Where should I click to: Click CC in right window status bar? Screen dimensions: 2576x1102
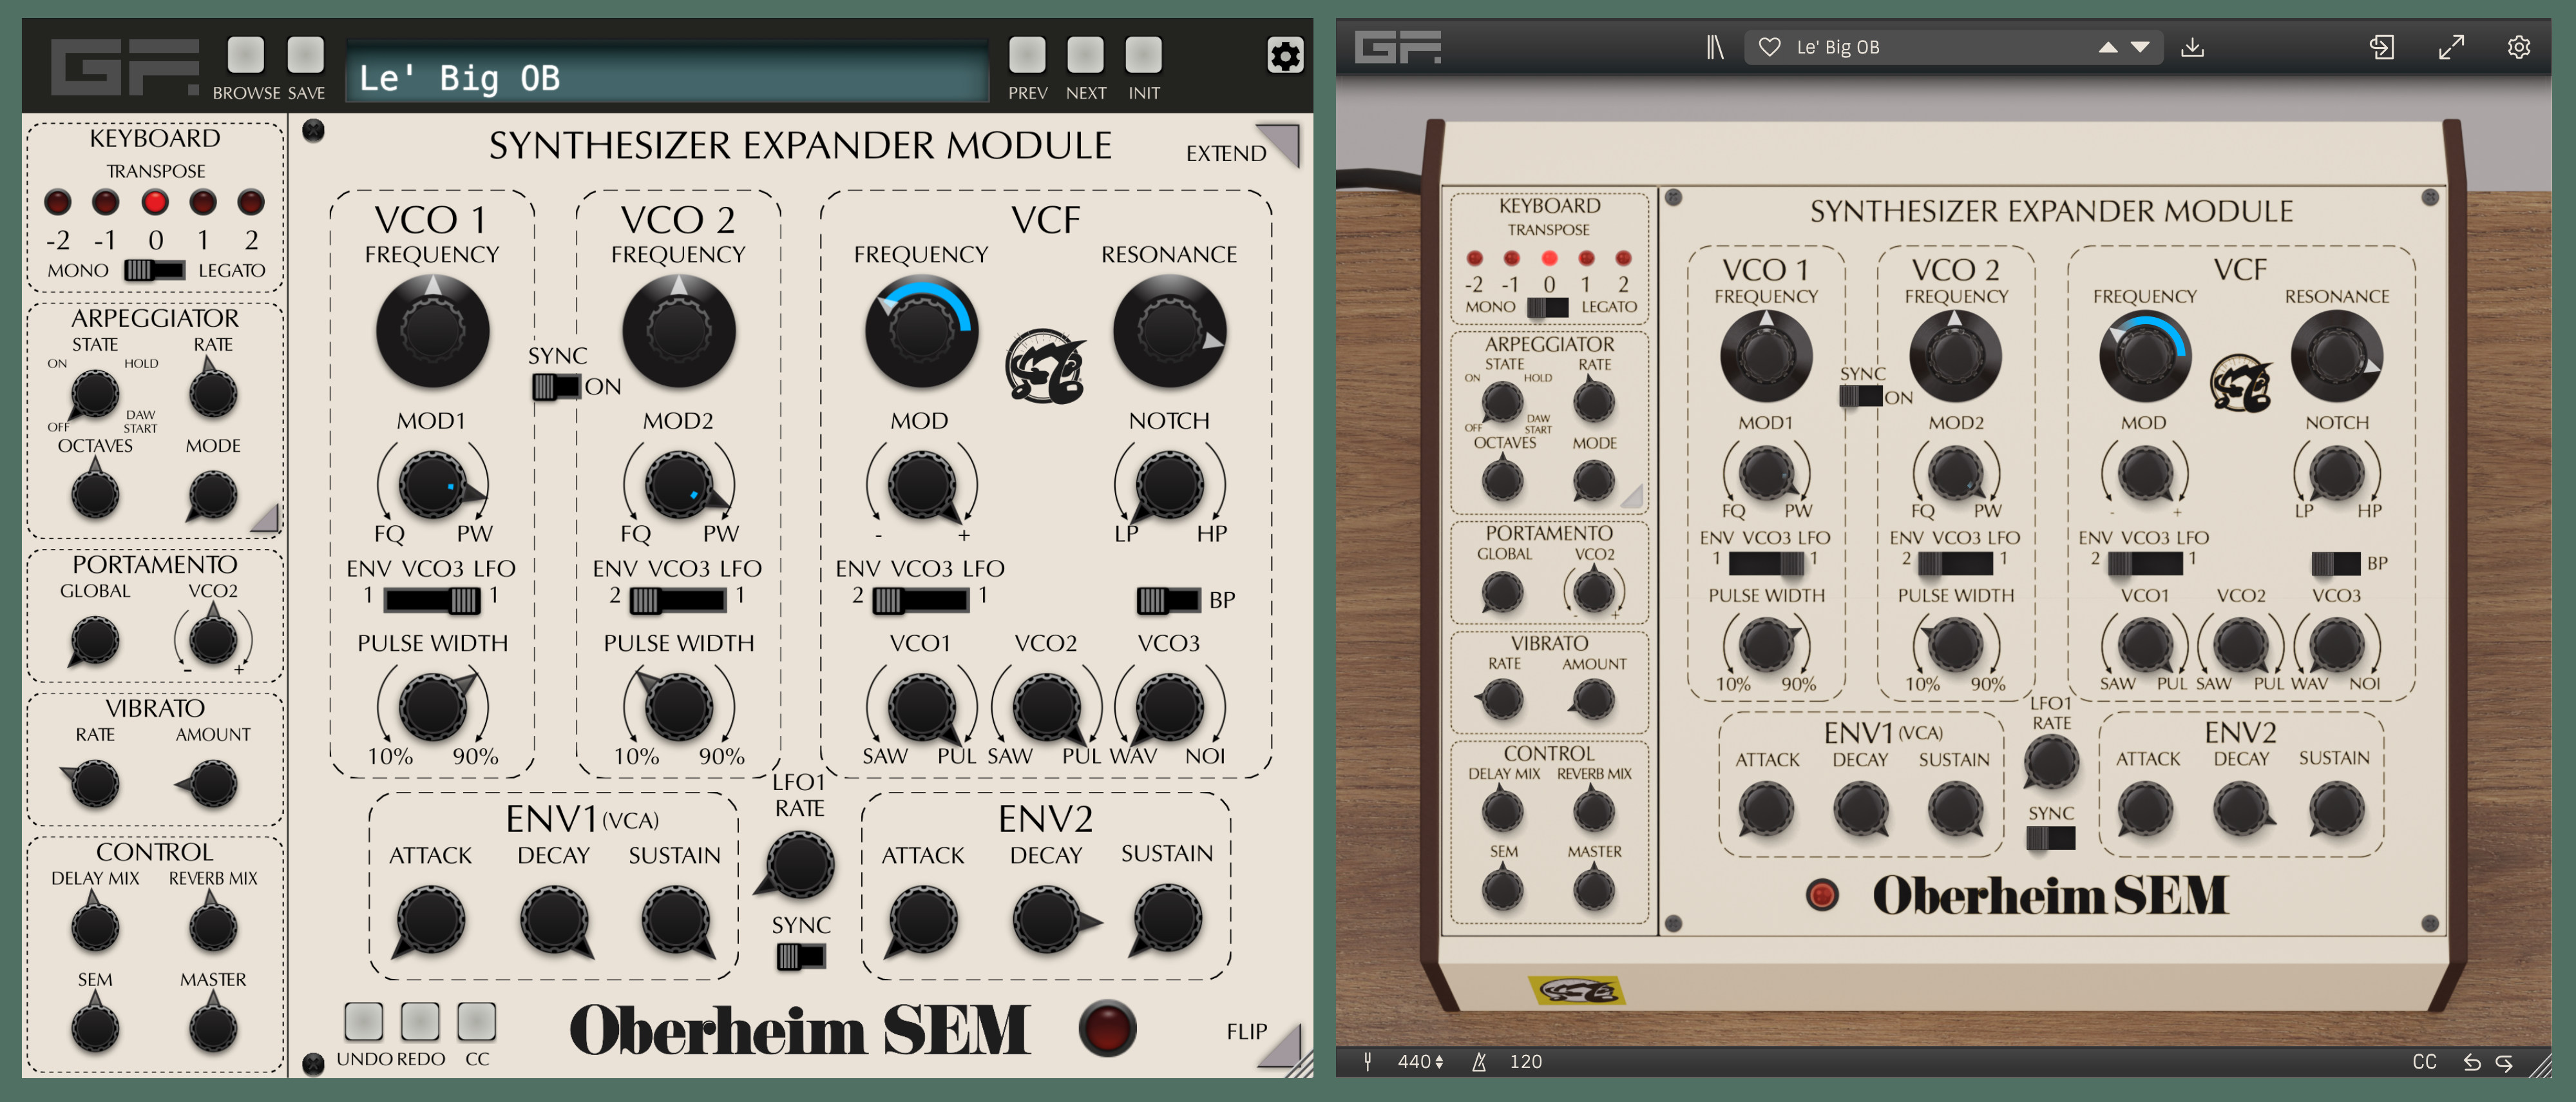(x=2424, y=1061)
